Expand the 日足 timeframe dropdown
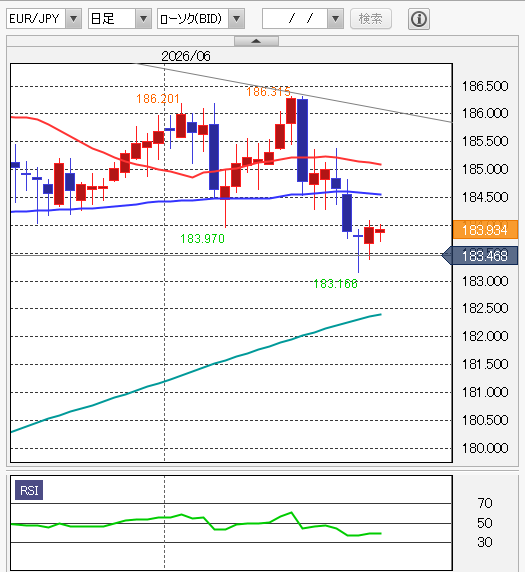The image size is (525, 572). tap(120, 19)
